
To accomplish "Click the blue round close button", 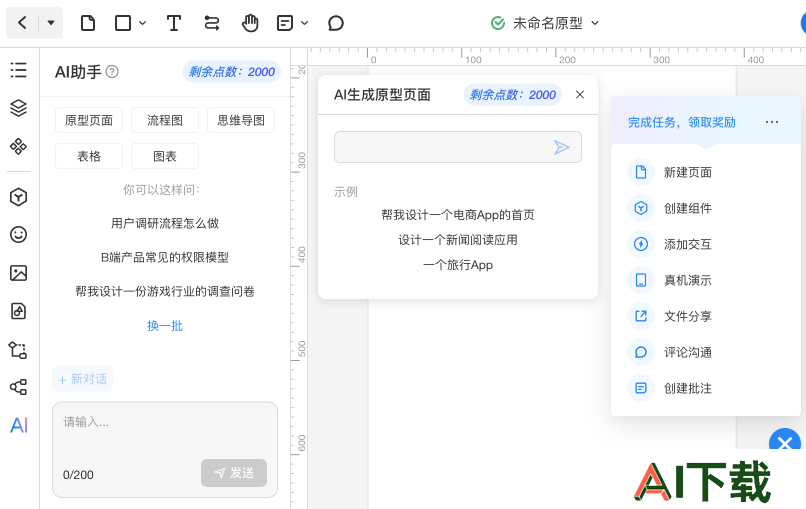I will pos(785,441).
